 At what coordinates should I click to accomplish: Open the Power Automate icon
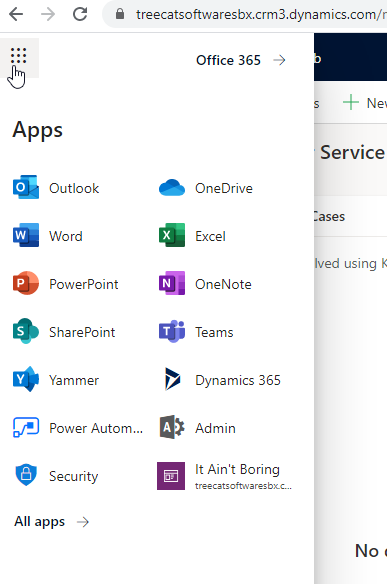(26, 427)
